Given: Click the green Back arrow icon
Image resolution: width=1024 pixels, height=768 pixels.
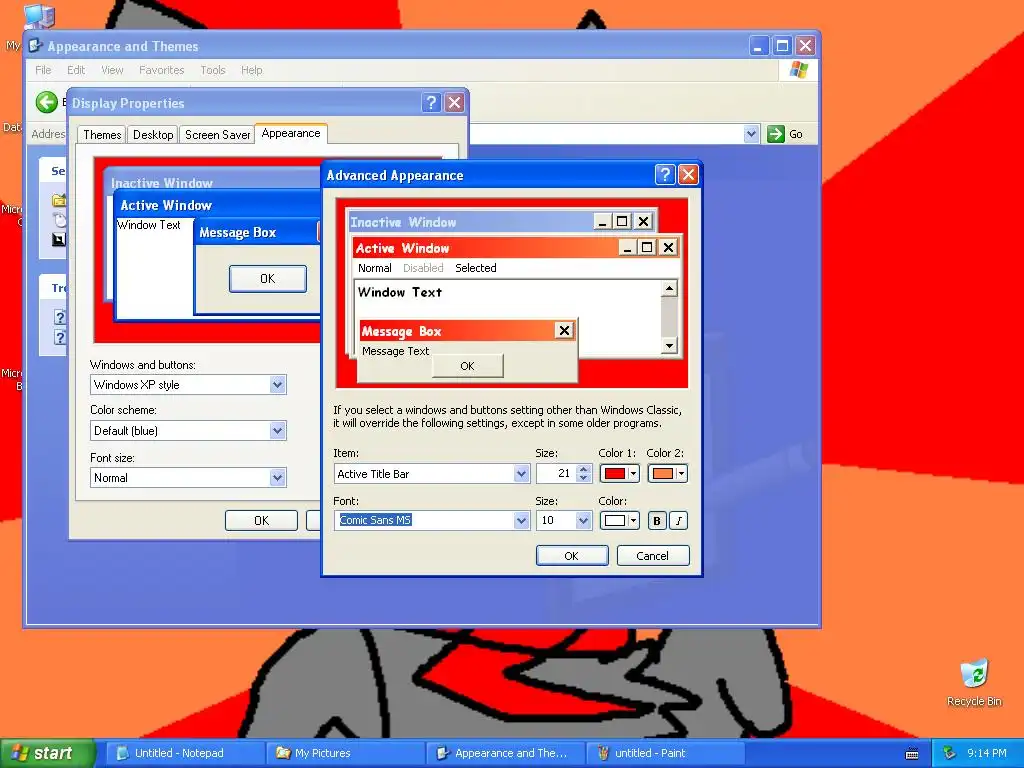Looking at the screenshot, I should (x=46, y=102).
